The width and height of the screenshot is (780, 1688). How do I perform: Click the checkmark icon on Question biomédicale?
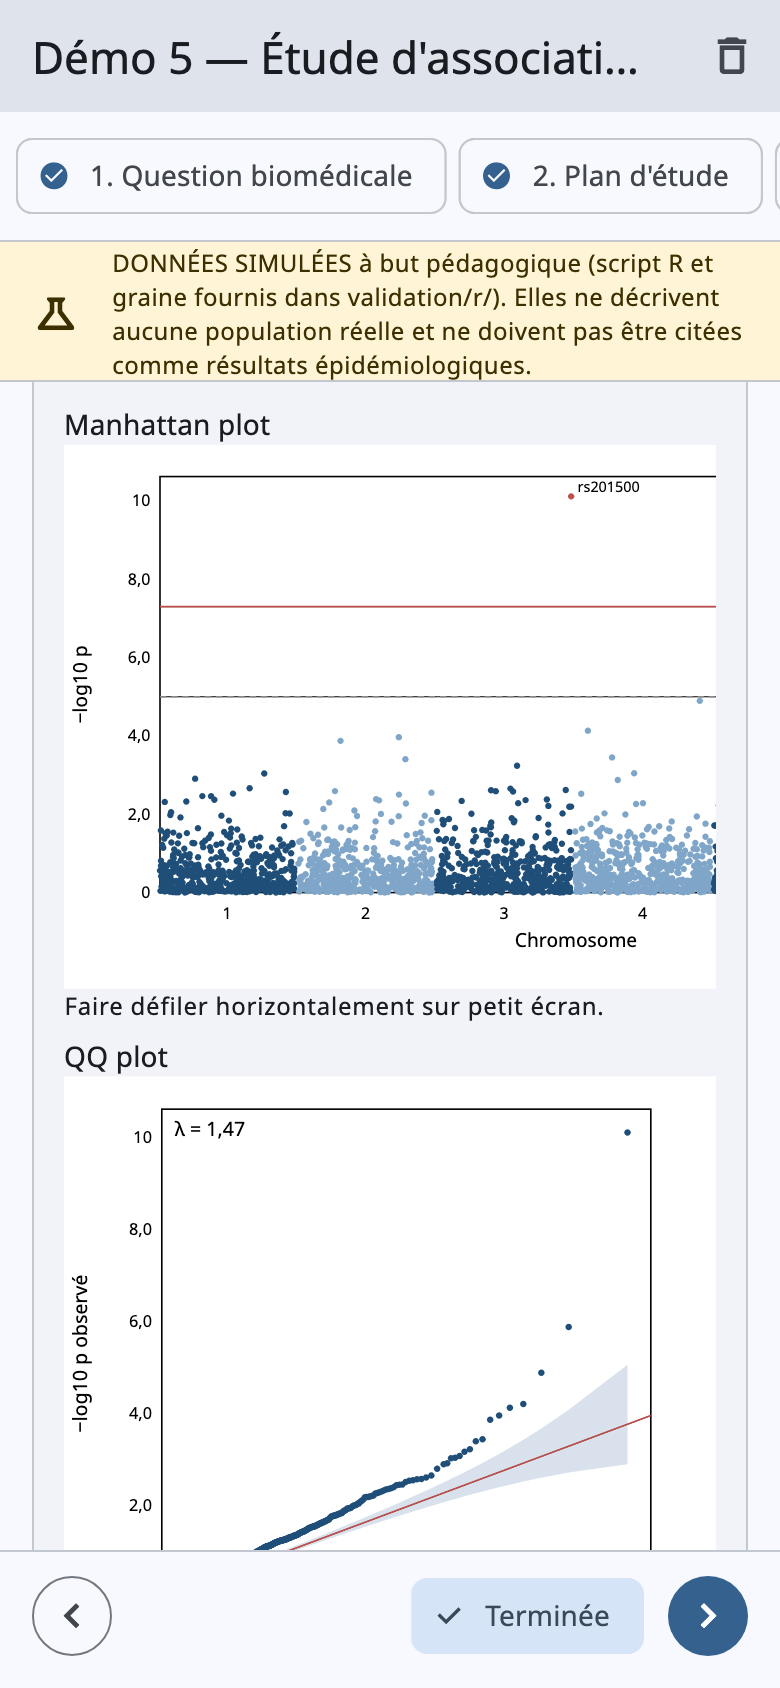tap(54, 176)
